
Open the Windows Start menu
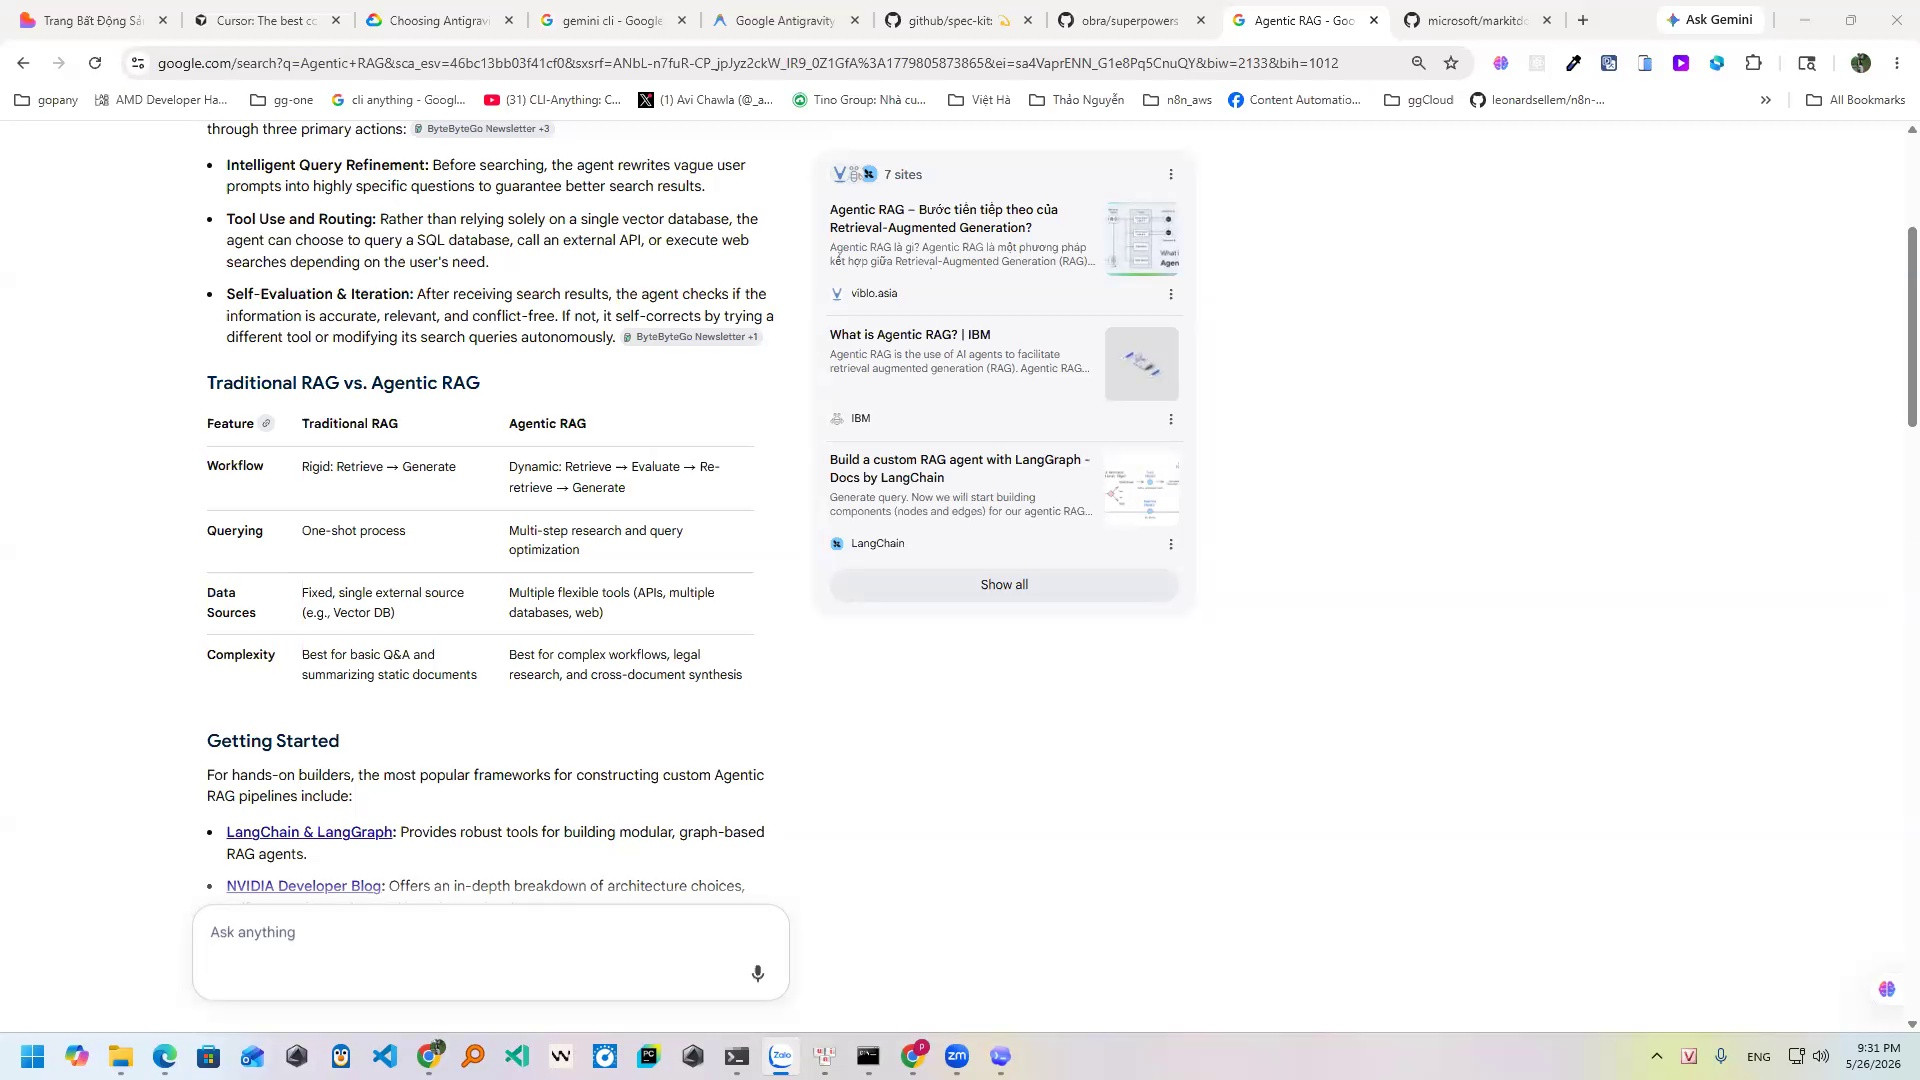tap(32, 1056)
